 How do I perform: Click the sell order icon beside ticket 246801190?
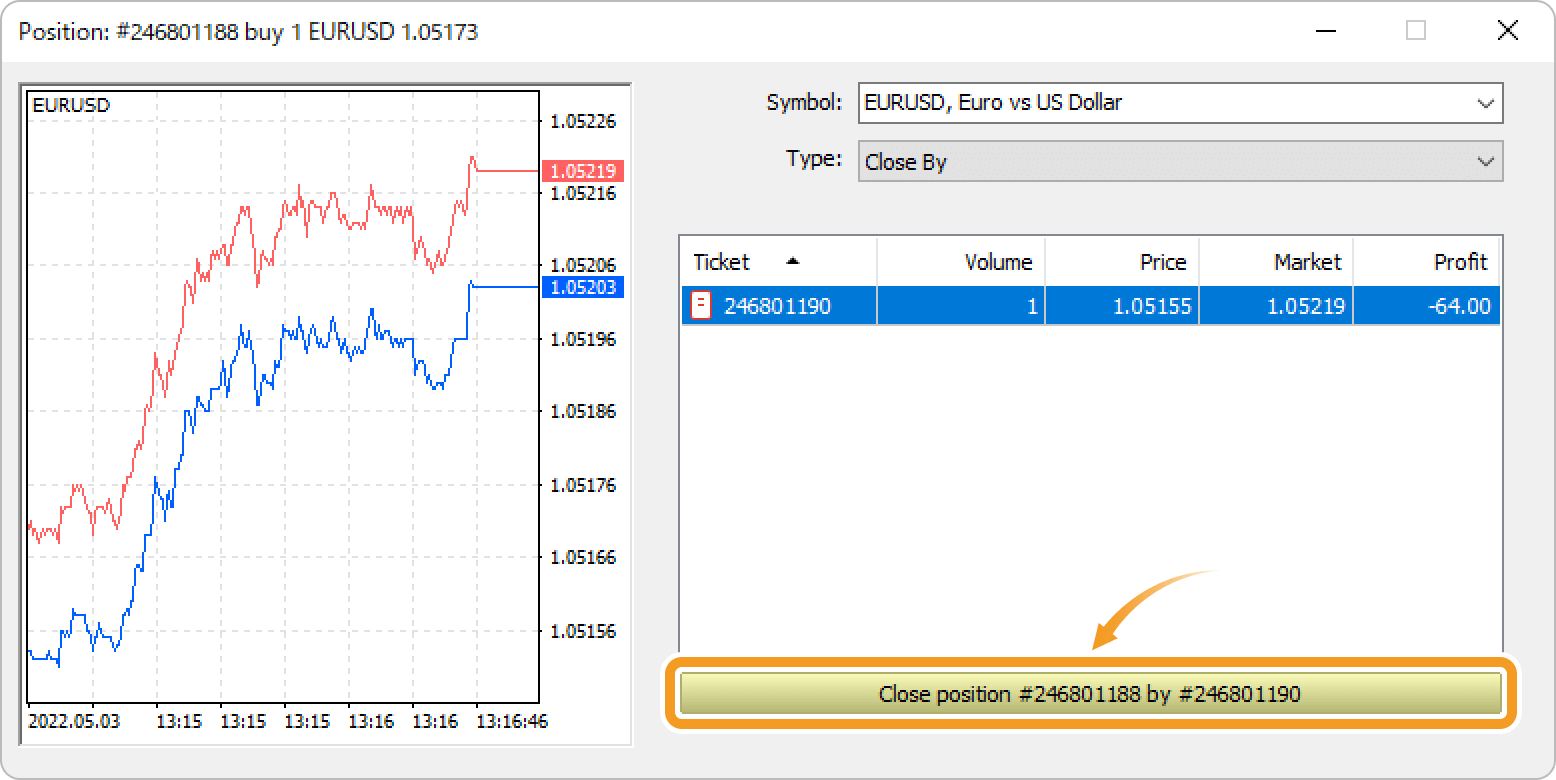tap(701, 306)
